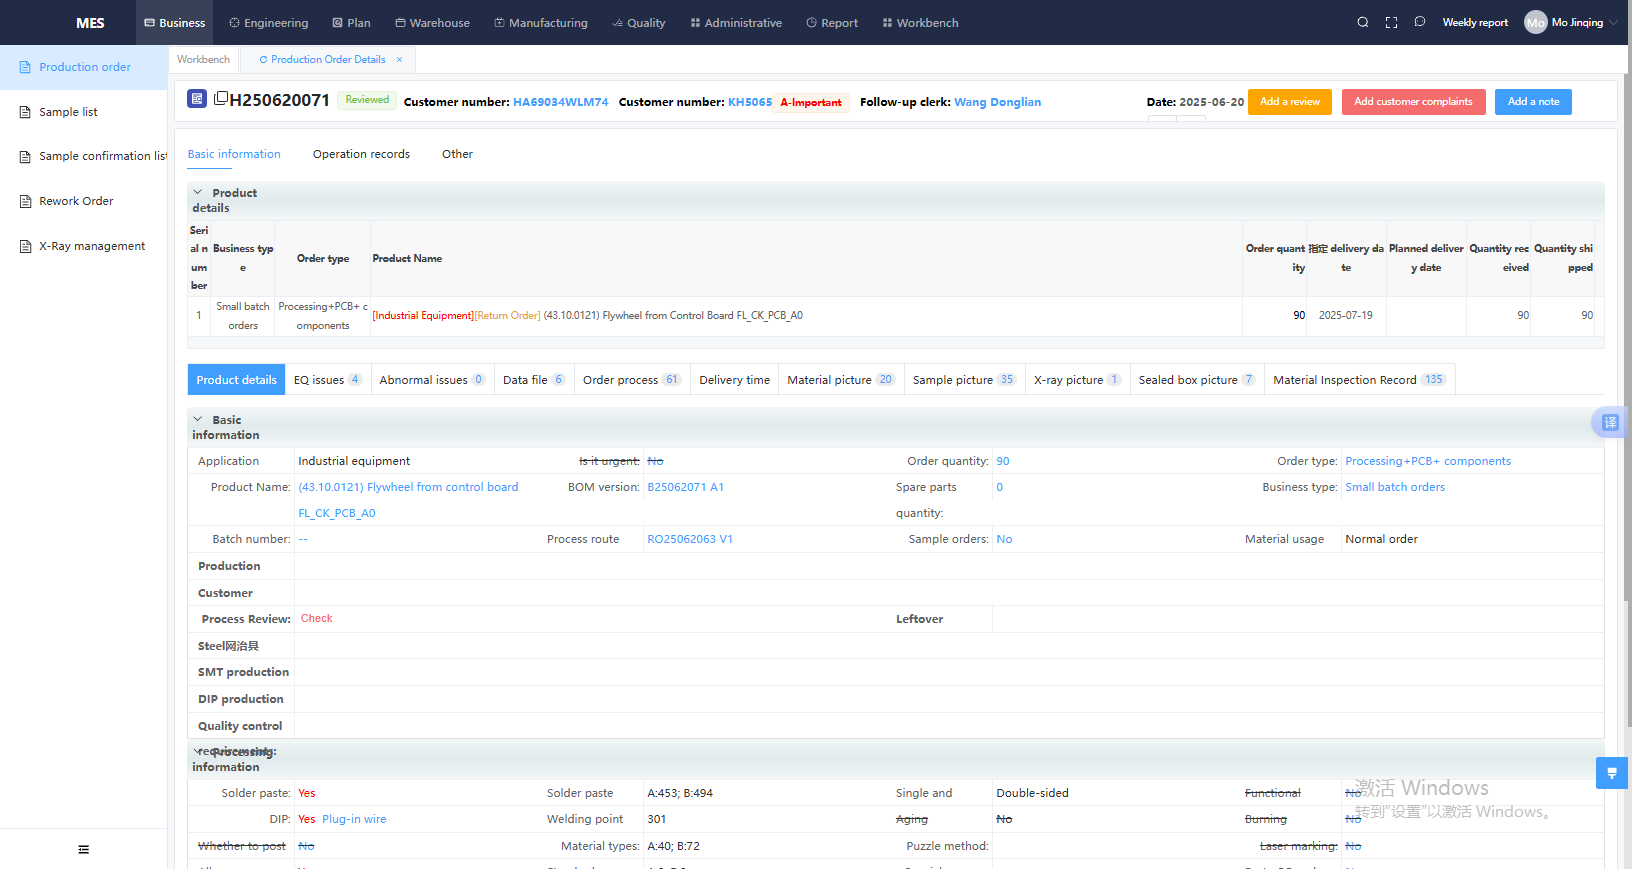Viewport: 1632px width, 869px height.
Task: Click the page's vertical scrollbar
Action: (1626, 400)
